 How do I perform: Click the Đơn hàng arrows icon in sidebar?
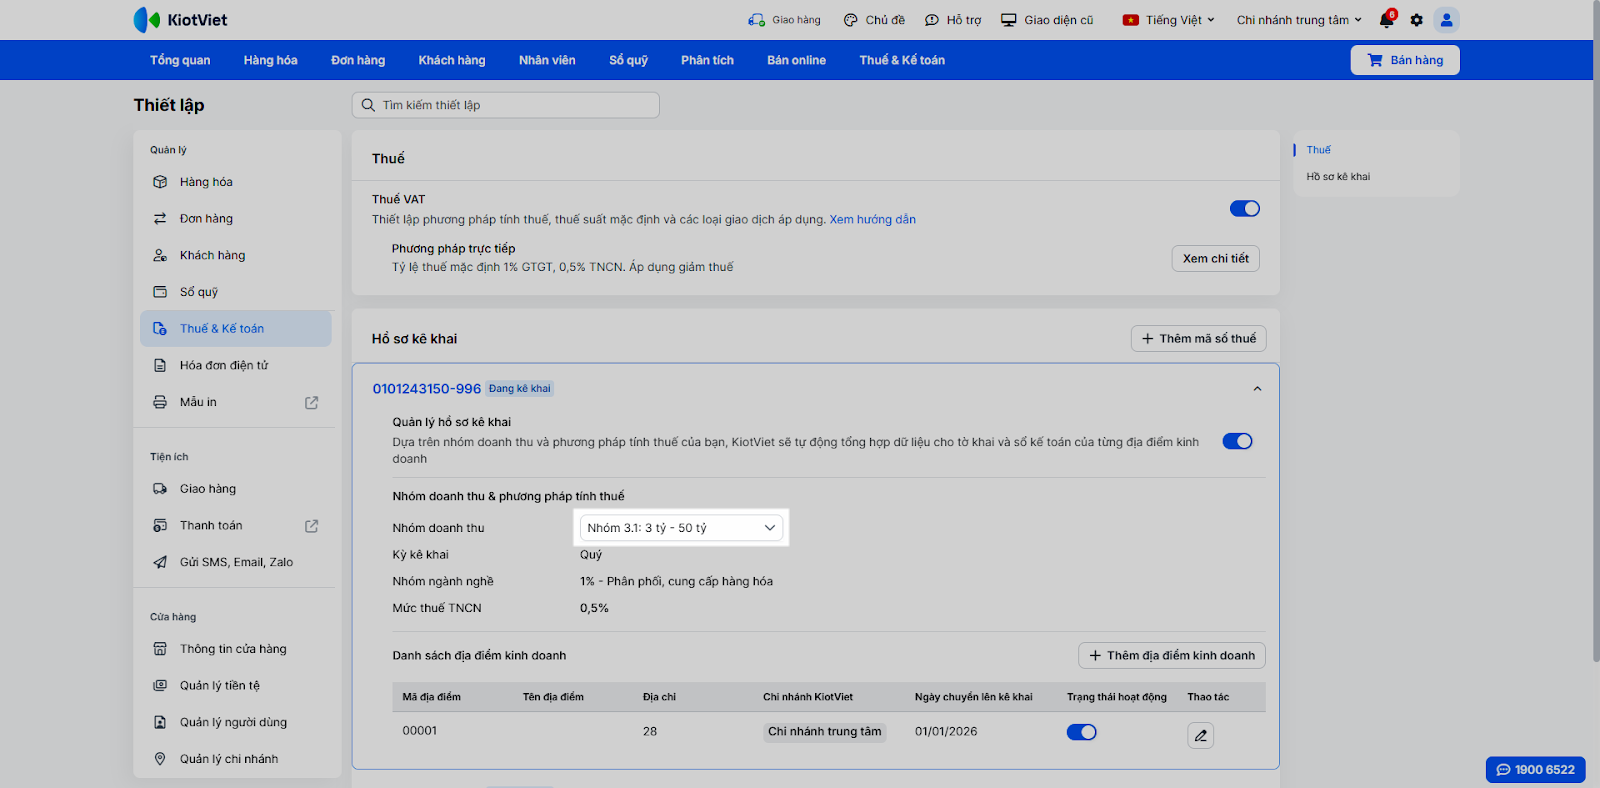point(160,219)
